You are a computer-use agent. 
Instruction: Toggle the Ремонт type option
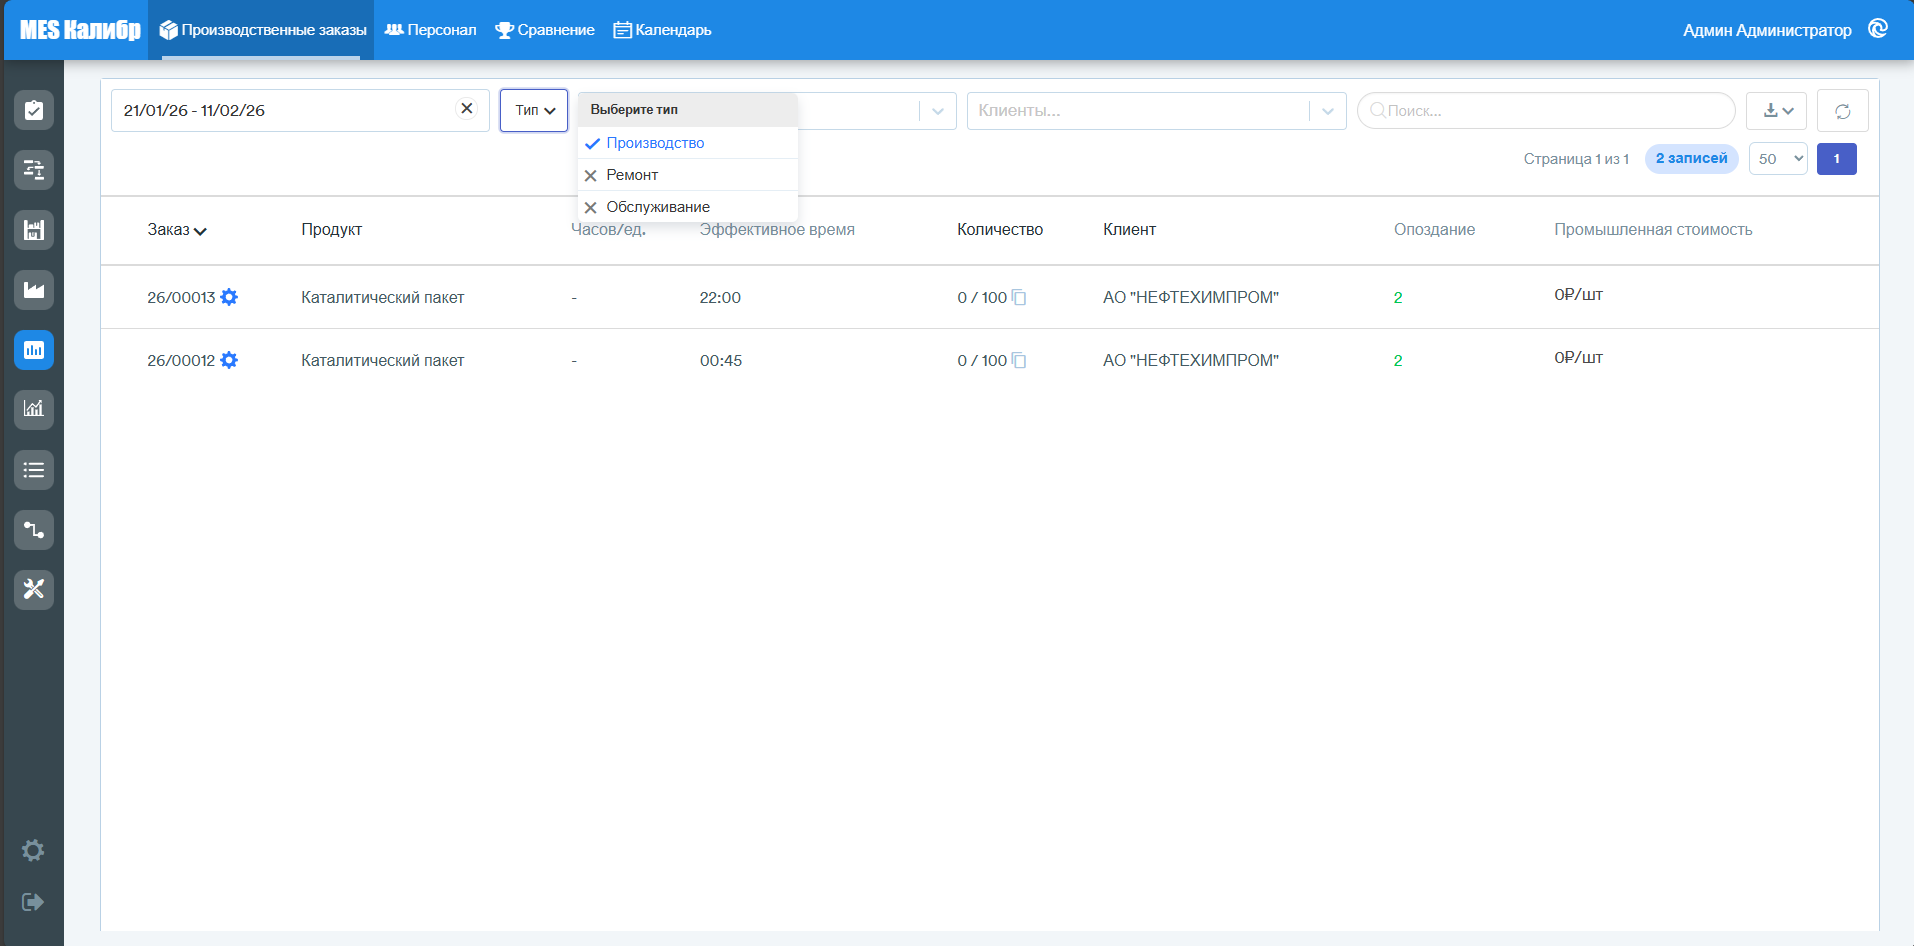coord(688,175)
